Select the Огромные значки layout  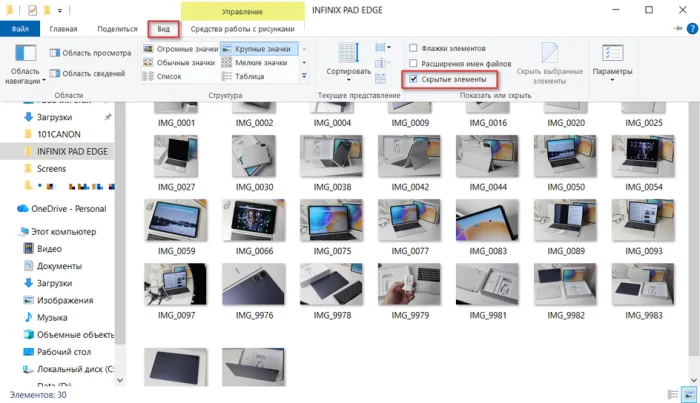180,49
